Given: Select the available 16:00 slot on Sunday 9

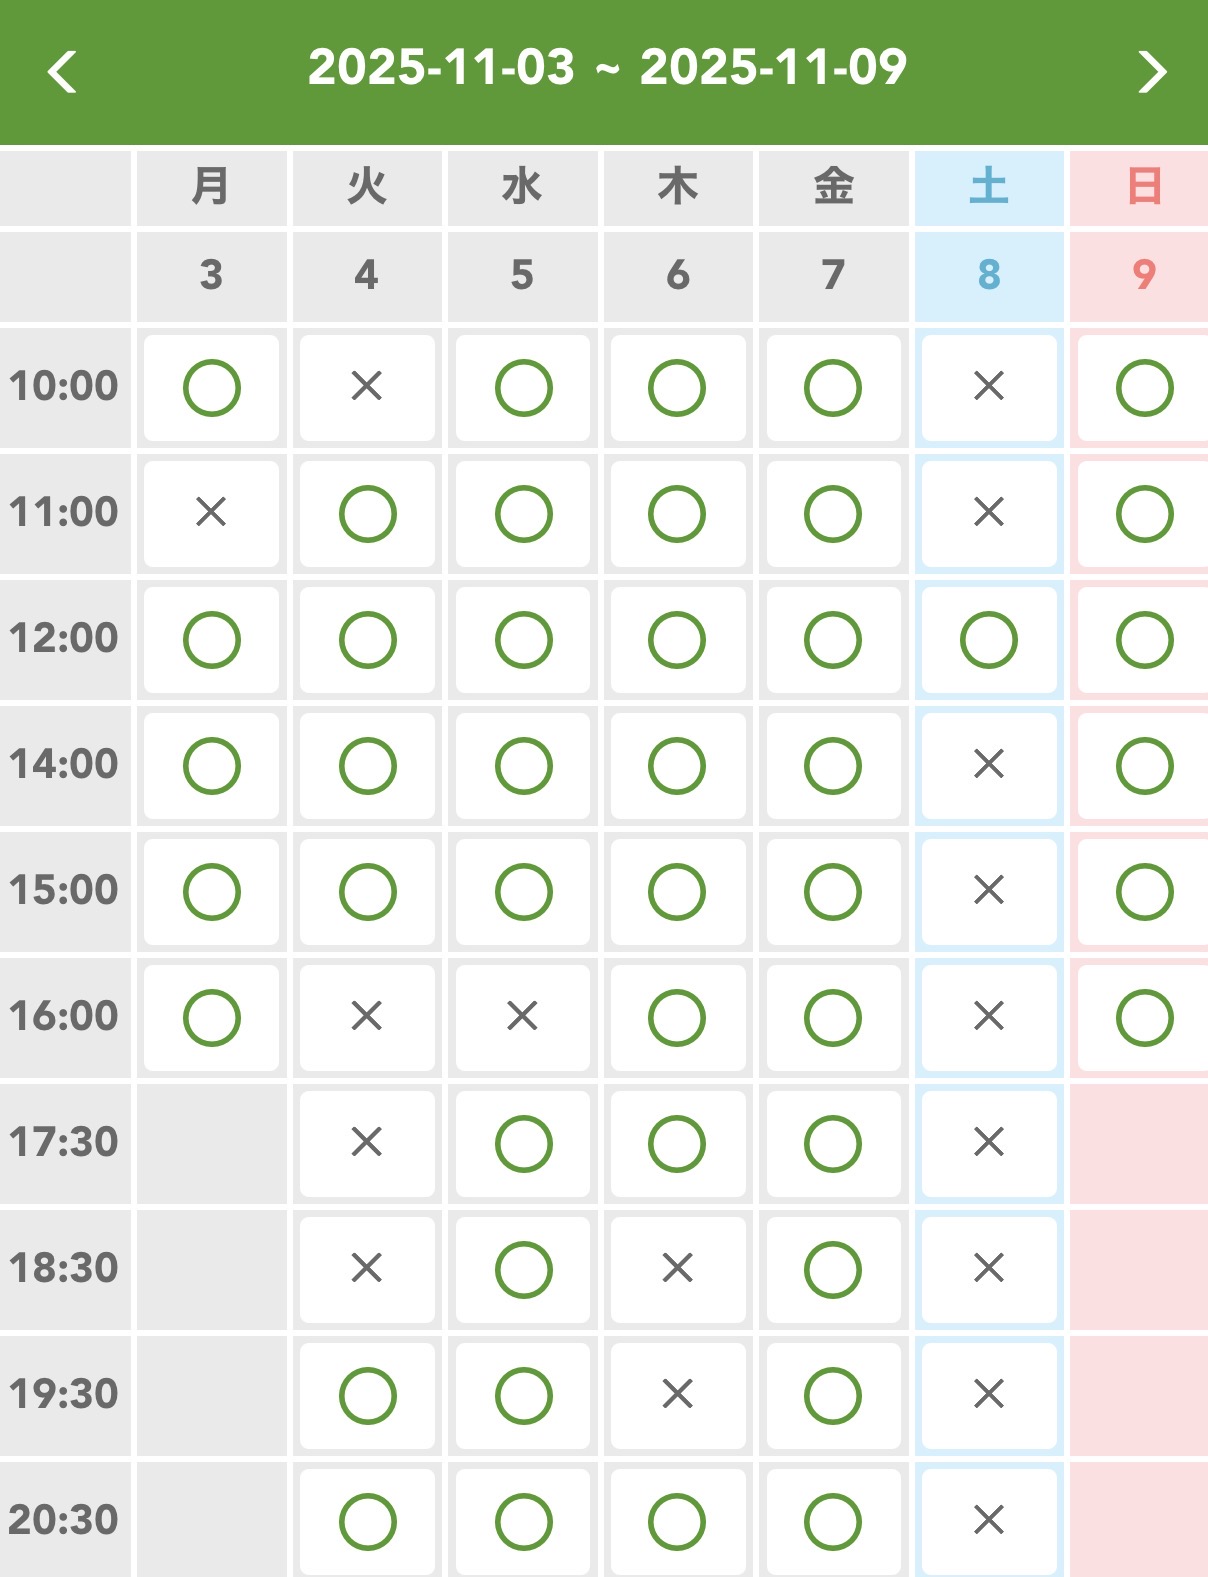Looking at the screenshot, I should (1144, 1018).
